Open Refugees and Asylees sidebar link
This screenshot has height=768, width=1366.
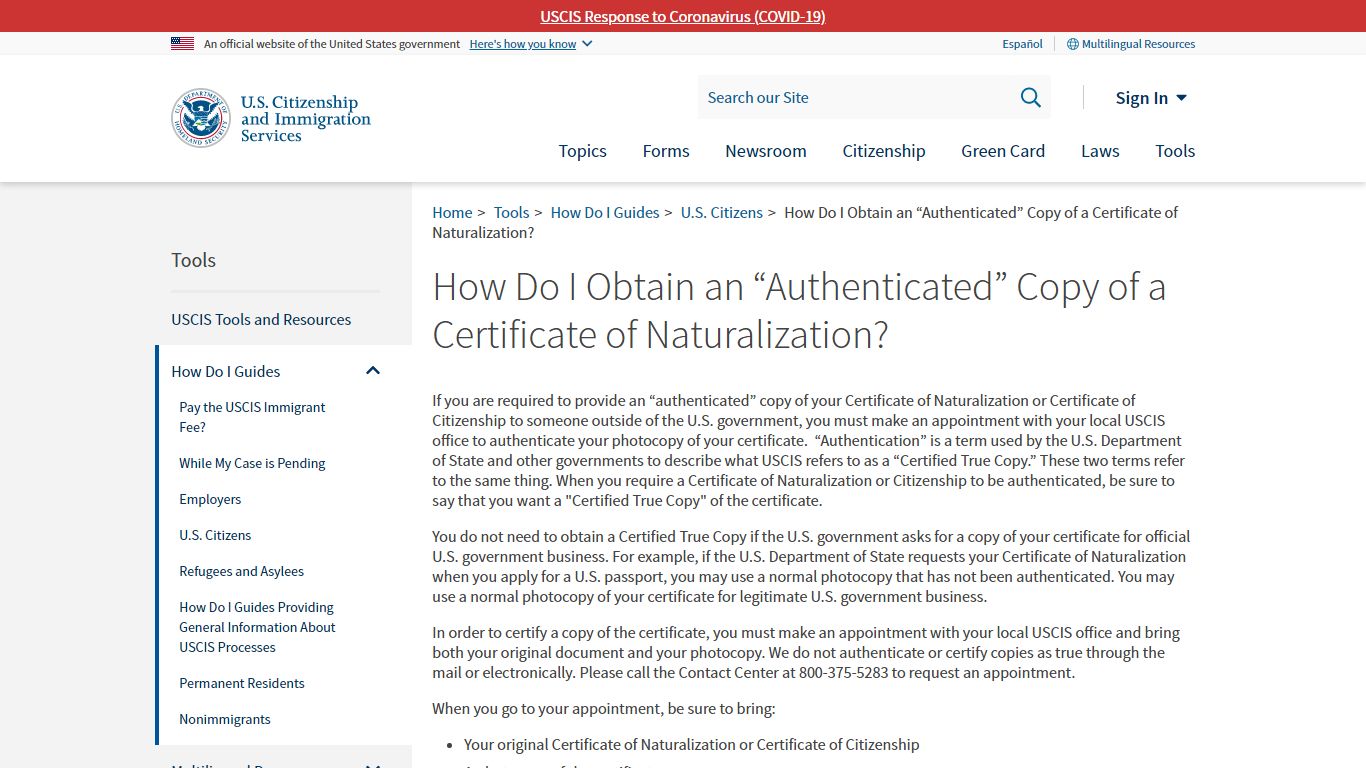[241, 571]
